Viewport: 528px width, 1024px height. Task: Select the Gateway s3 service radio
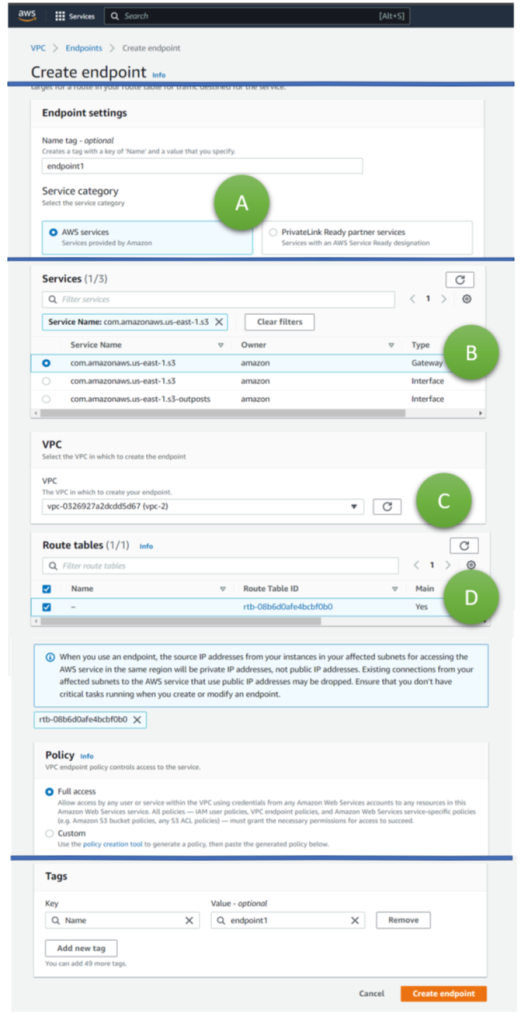click(46, 362)
